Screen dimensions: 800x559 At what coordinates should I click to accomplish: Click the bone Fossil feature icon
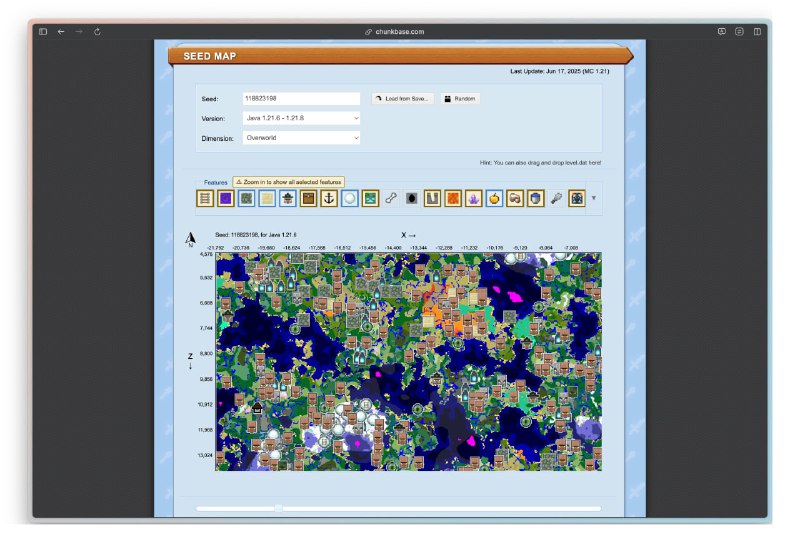click(391, 199)
